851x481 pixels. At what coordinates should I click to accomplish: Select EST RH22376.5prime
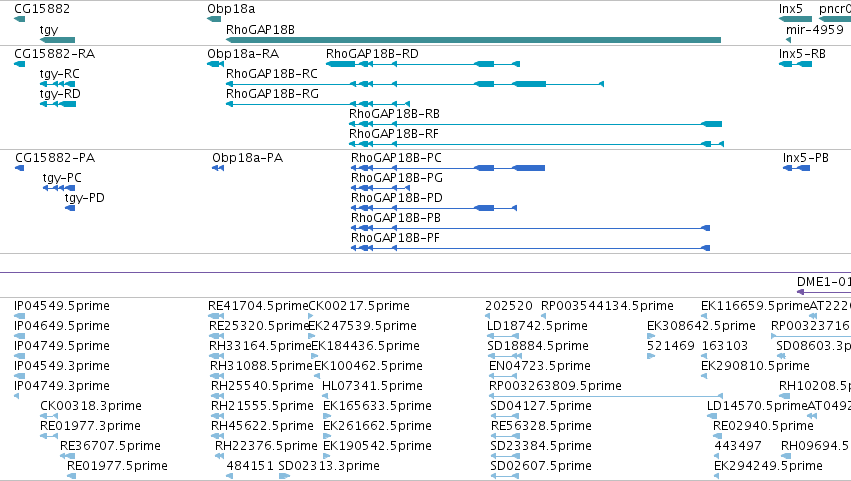point(266,447)
